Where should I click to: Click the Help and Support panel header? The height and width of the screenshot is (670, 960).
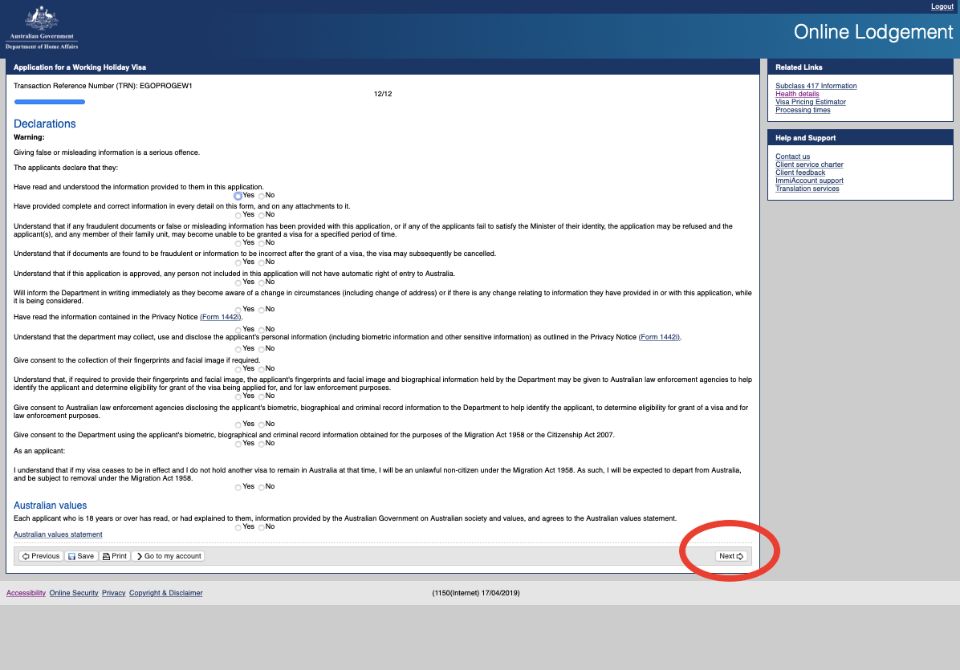point(860,138)
